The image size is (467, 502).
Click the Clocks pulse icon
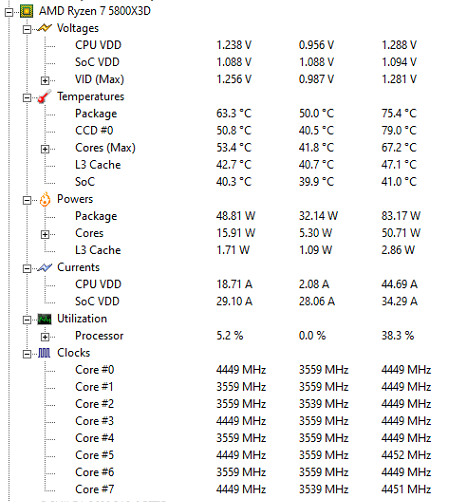coord(44,353)
